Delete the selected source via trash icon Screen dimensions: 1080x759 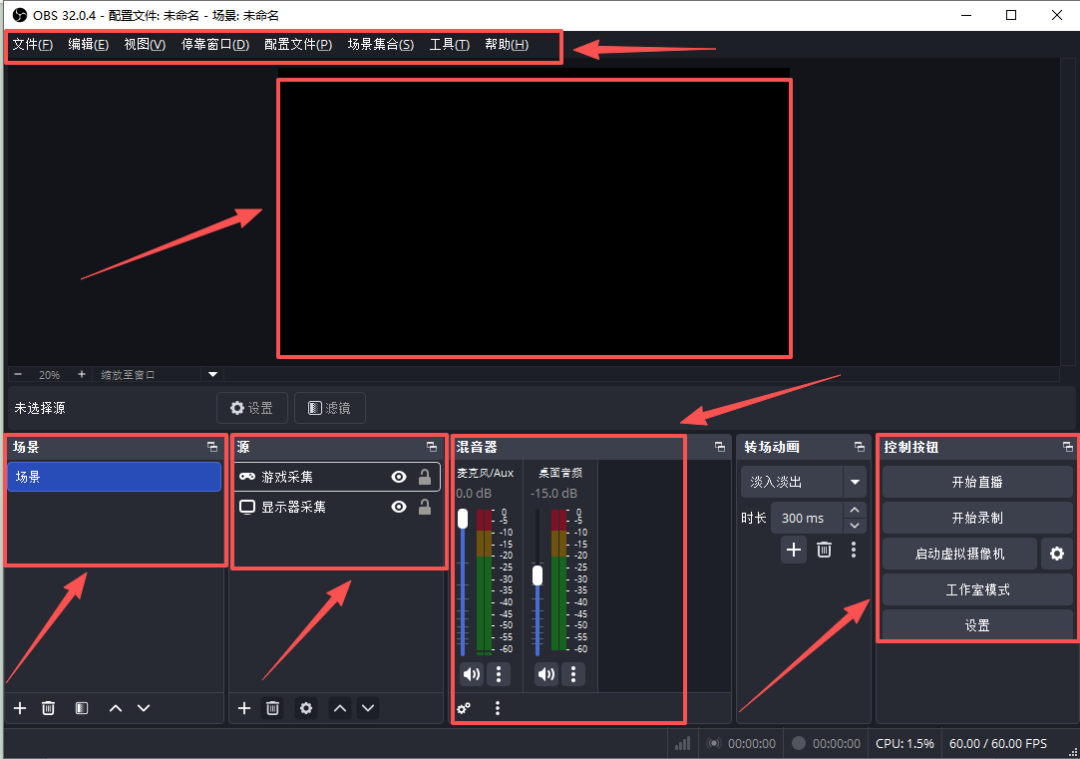click(x=272, y=708)
